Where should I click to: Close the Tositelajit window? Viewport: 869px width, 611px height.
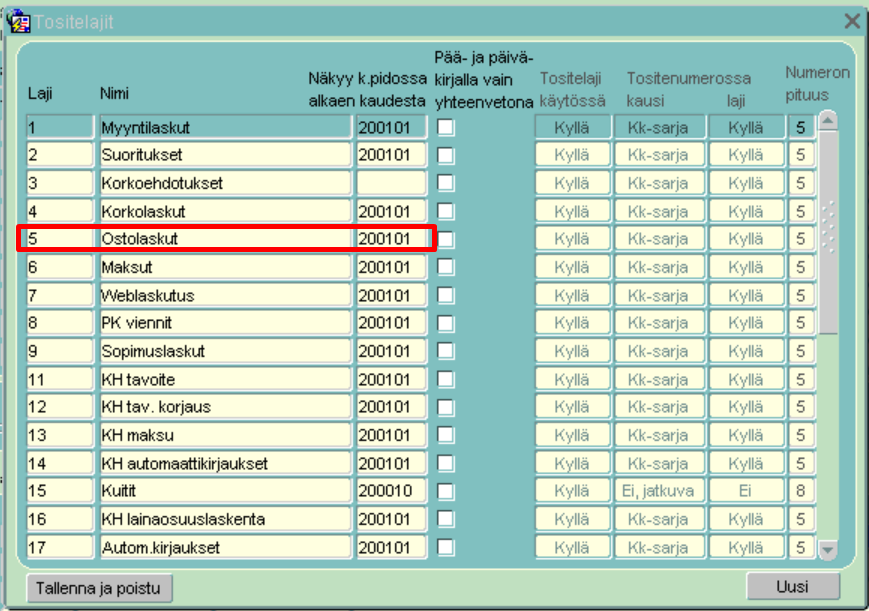[x=852, y=22]
